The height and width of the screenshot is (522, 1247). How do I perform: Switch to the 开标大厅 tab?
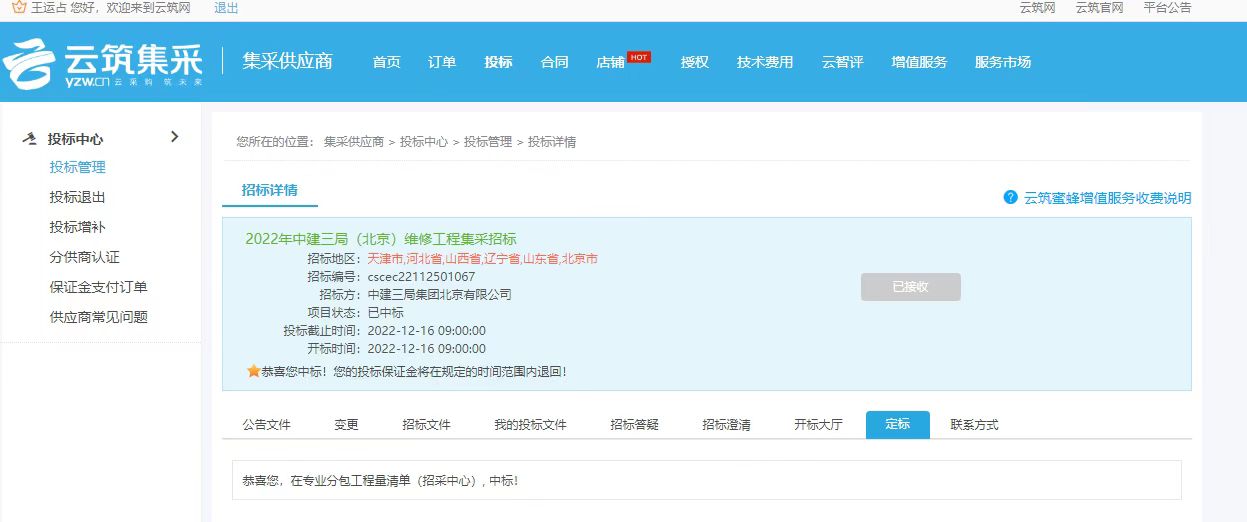point(818,424)
